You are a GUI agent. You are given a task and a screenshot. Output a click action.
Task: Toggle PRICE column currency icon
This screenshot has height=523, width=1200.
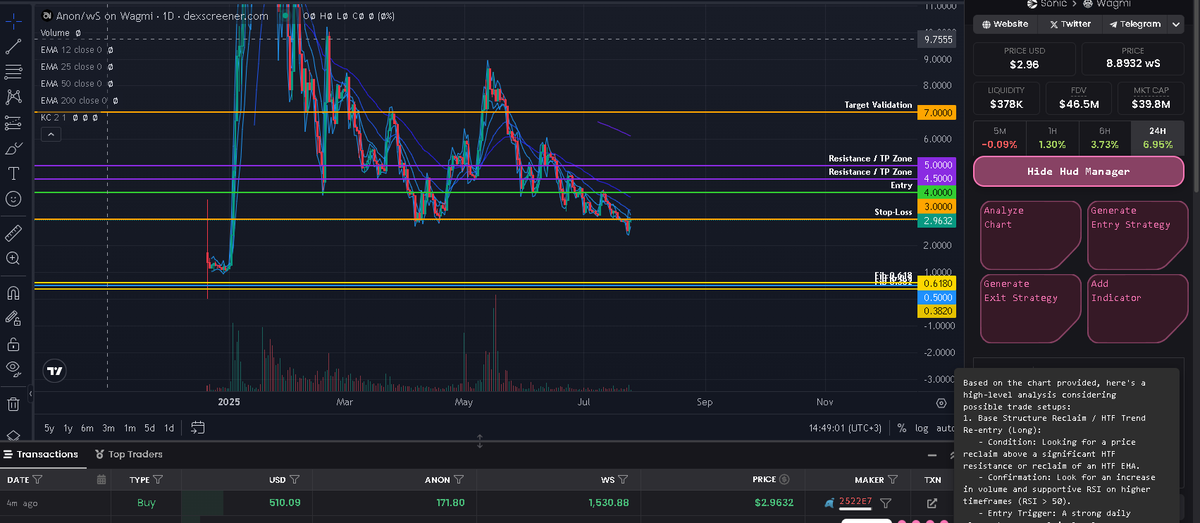784,480
